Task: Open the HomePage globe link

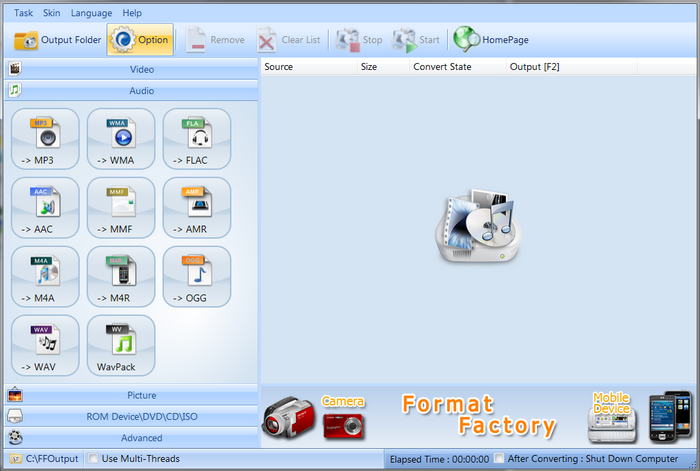Action: (x=491, y=40)
